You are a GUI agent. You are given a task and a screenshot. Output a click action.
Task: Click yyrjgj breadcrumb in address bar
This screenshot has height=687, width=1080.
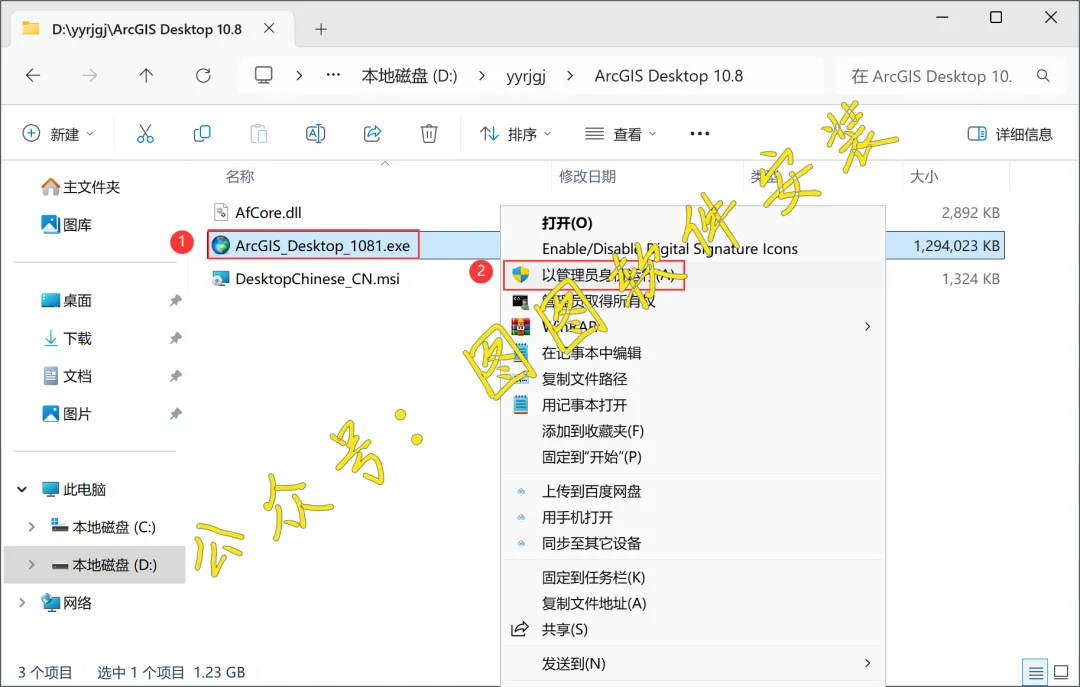526,76
